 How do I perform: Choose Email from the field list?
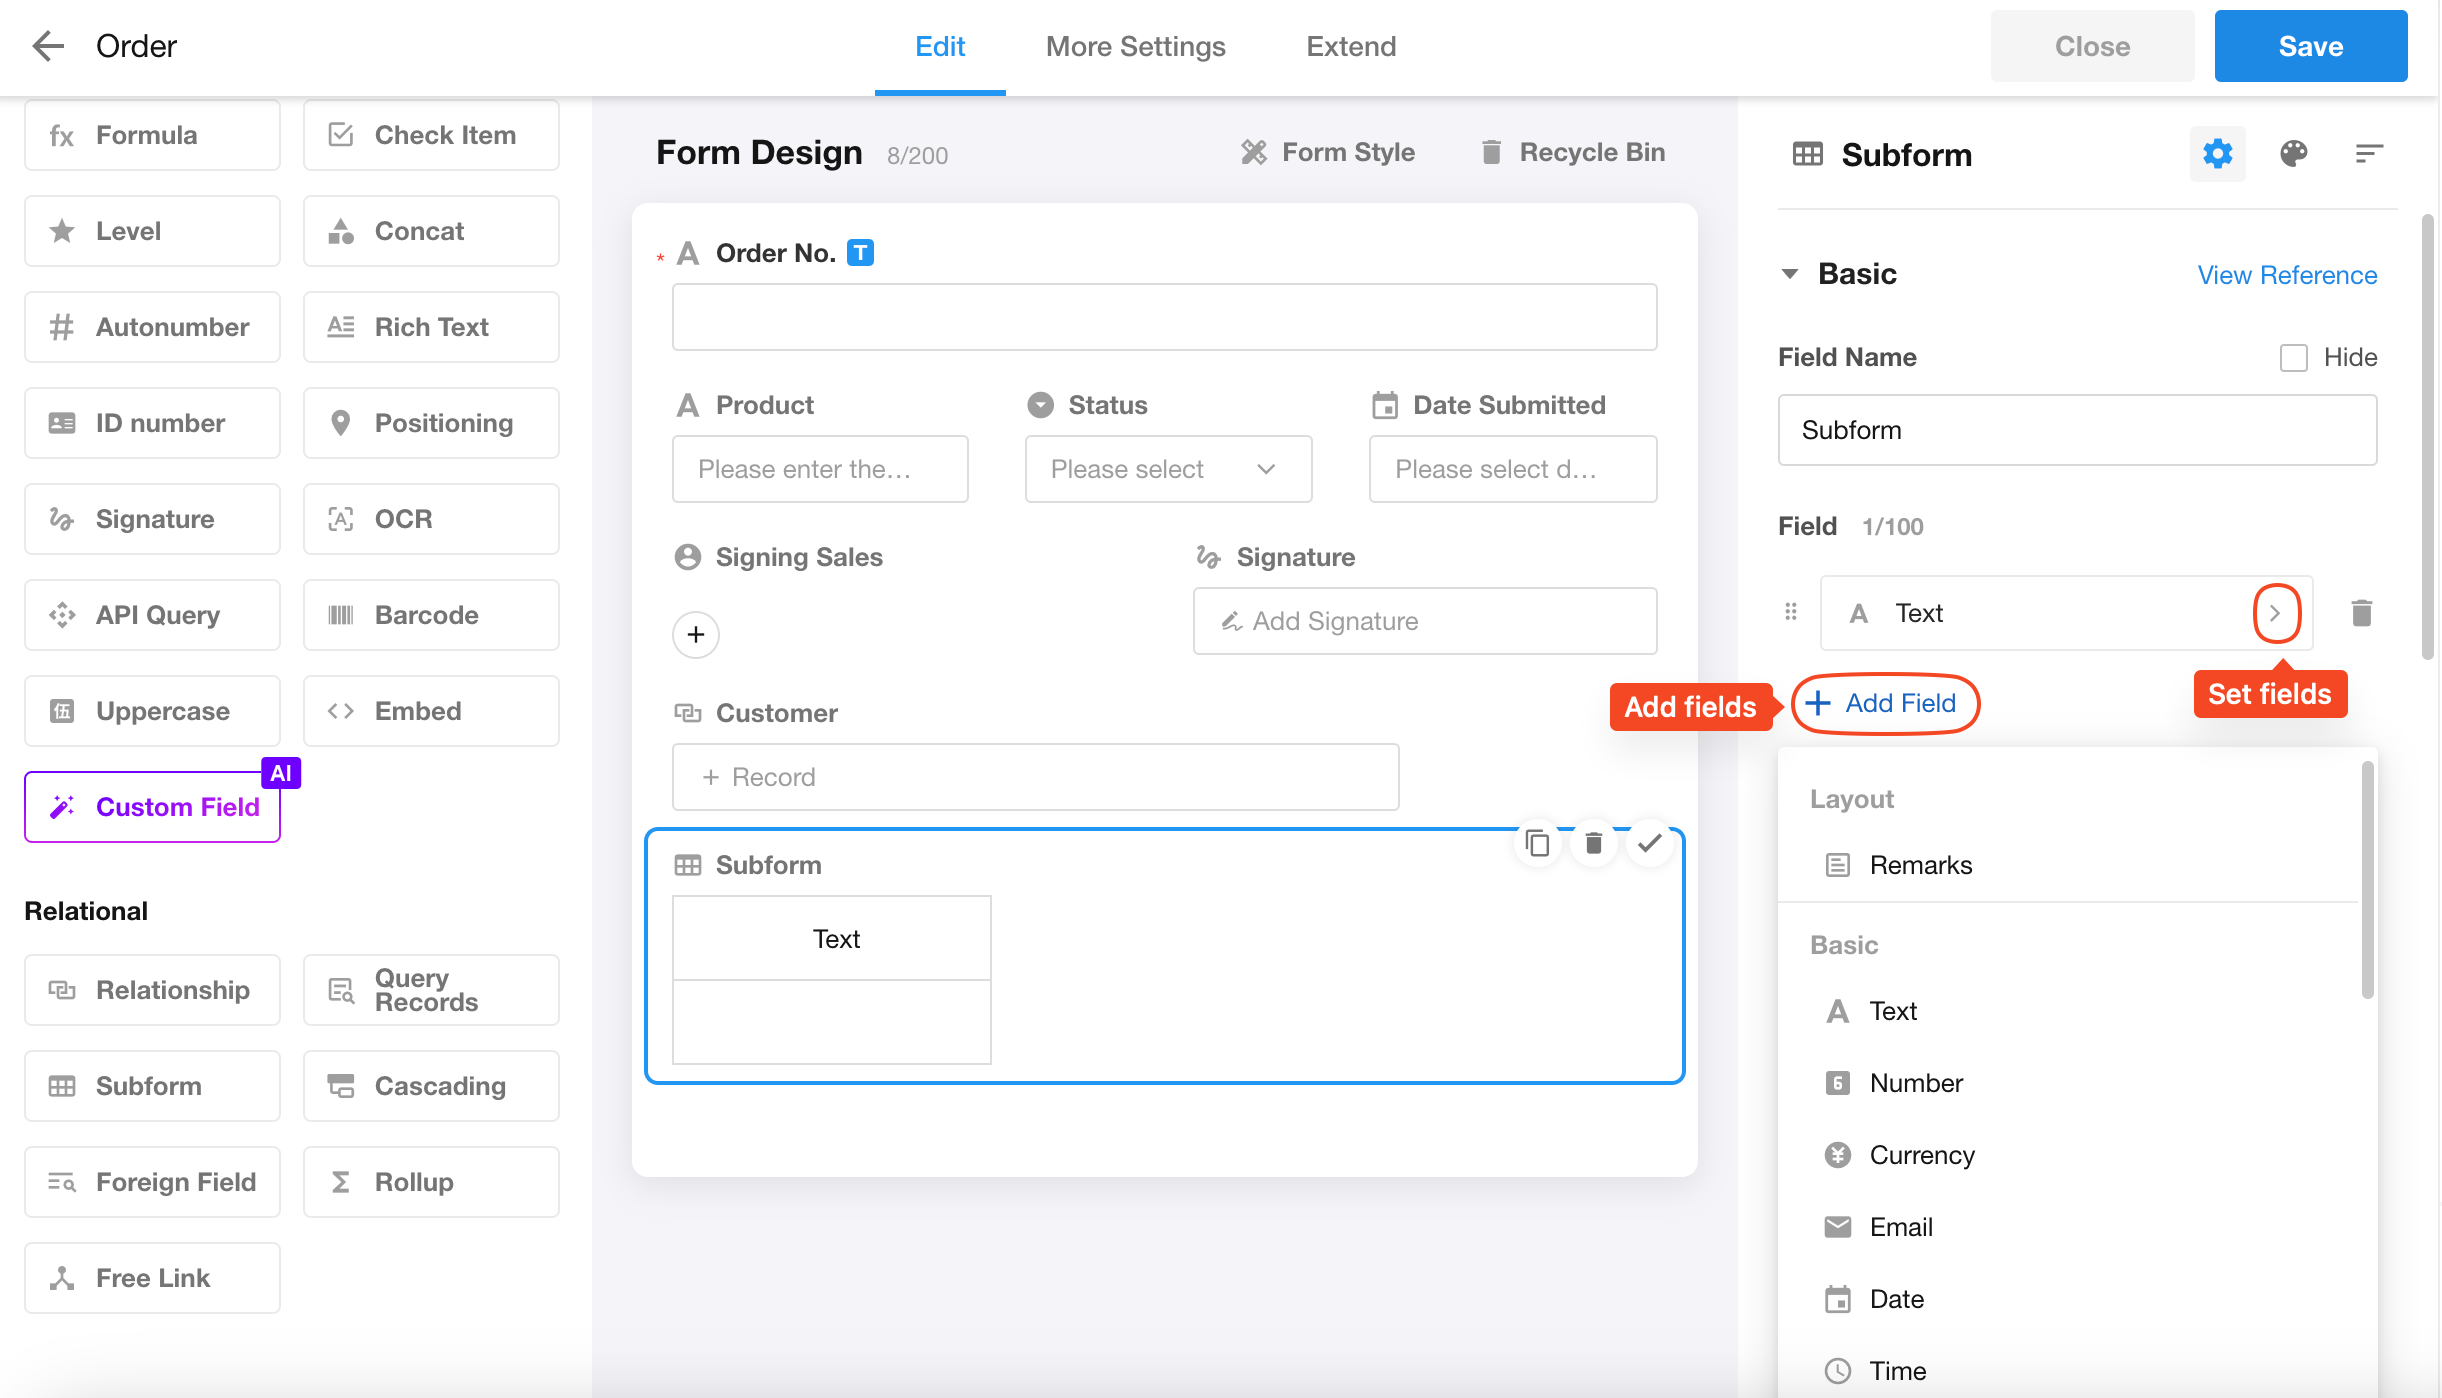(2067, 1227)
